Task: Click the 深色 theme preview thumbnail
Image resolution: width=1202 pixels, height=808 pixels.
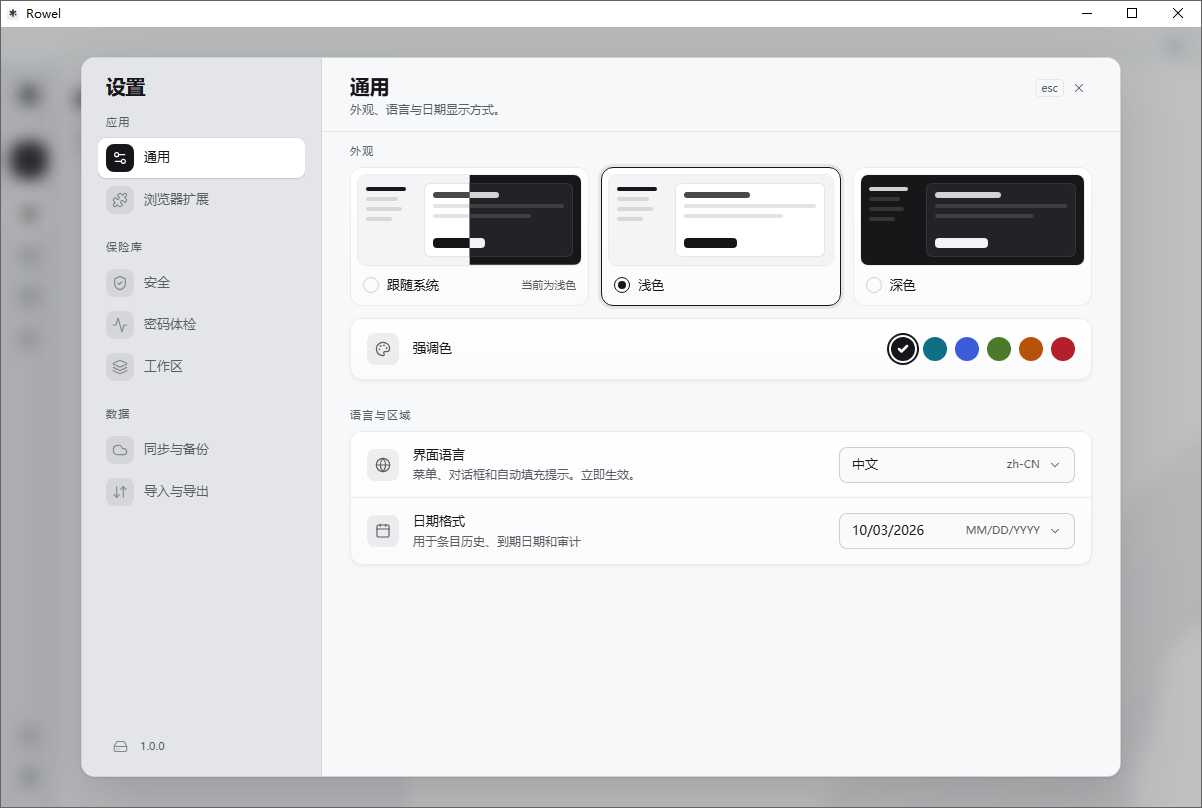Action: [x=972, y=220]
